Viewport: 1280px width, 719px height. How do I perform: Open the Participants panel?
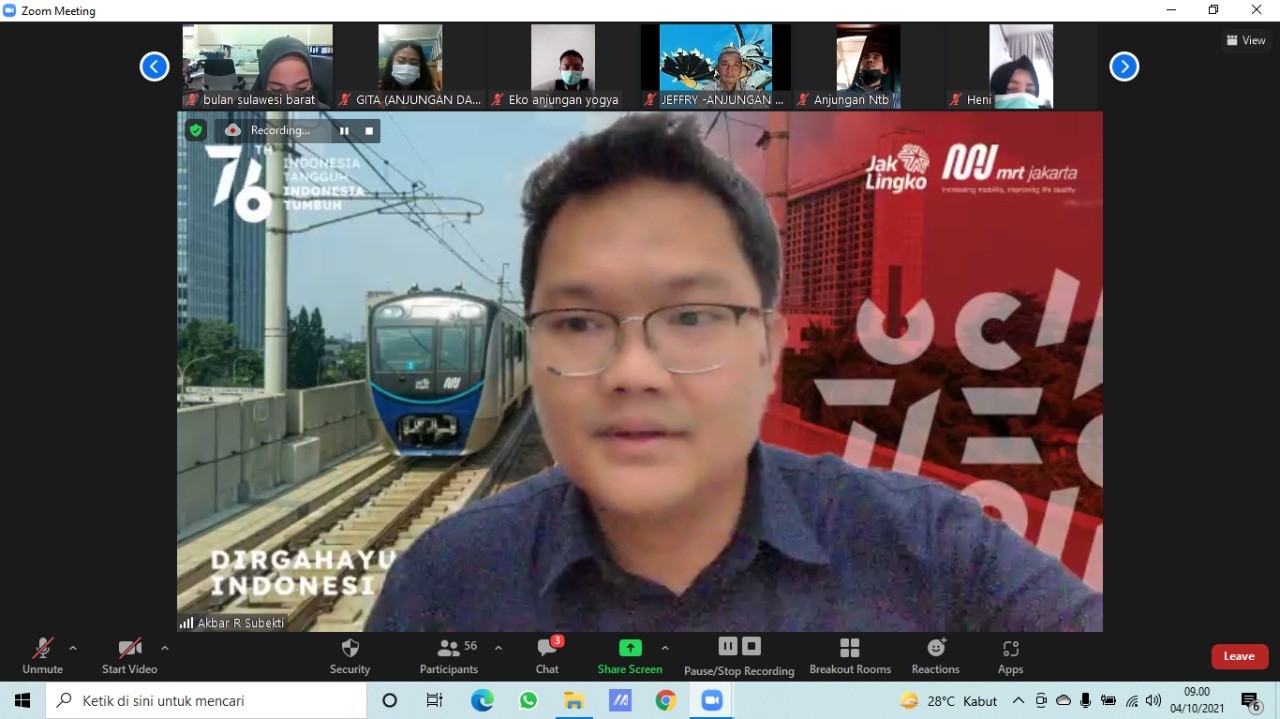click(449, 649)
